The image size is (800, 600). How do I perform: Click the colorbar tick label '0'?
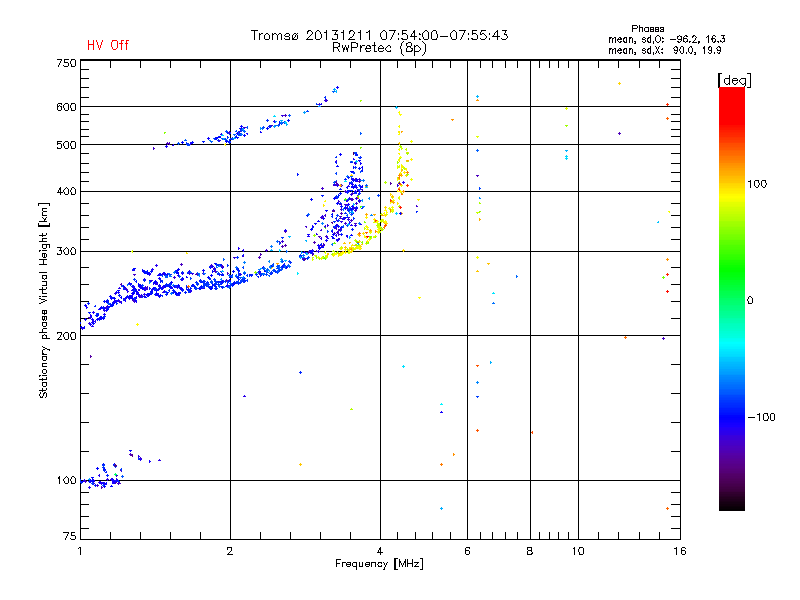[750, 301]
